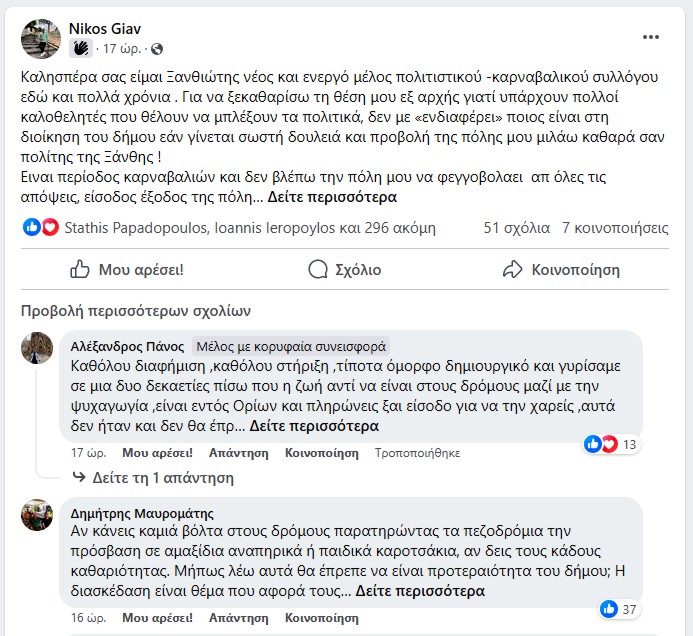The image size is (693, 636).
Task: Click the waving hand badge icon
Action: pyautogui.click(x=81, y=49)
